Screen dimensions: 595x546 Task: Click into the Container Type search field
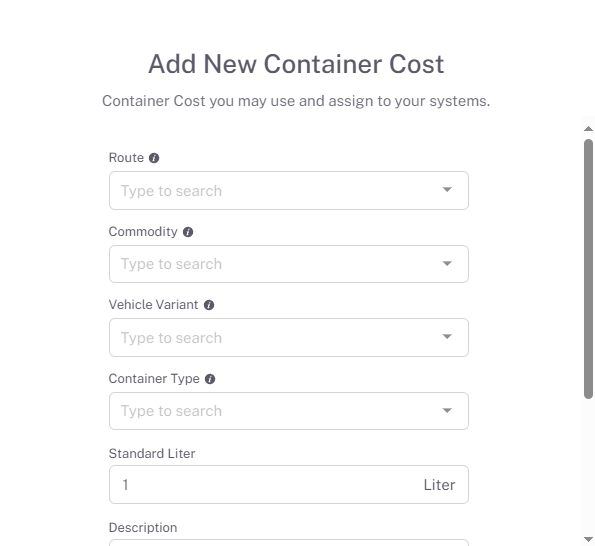coord(289,411)
